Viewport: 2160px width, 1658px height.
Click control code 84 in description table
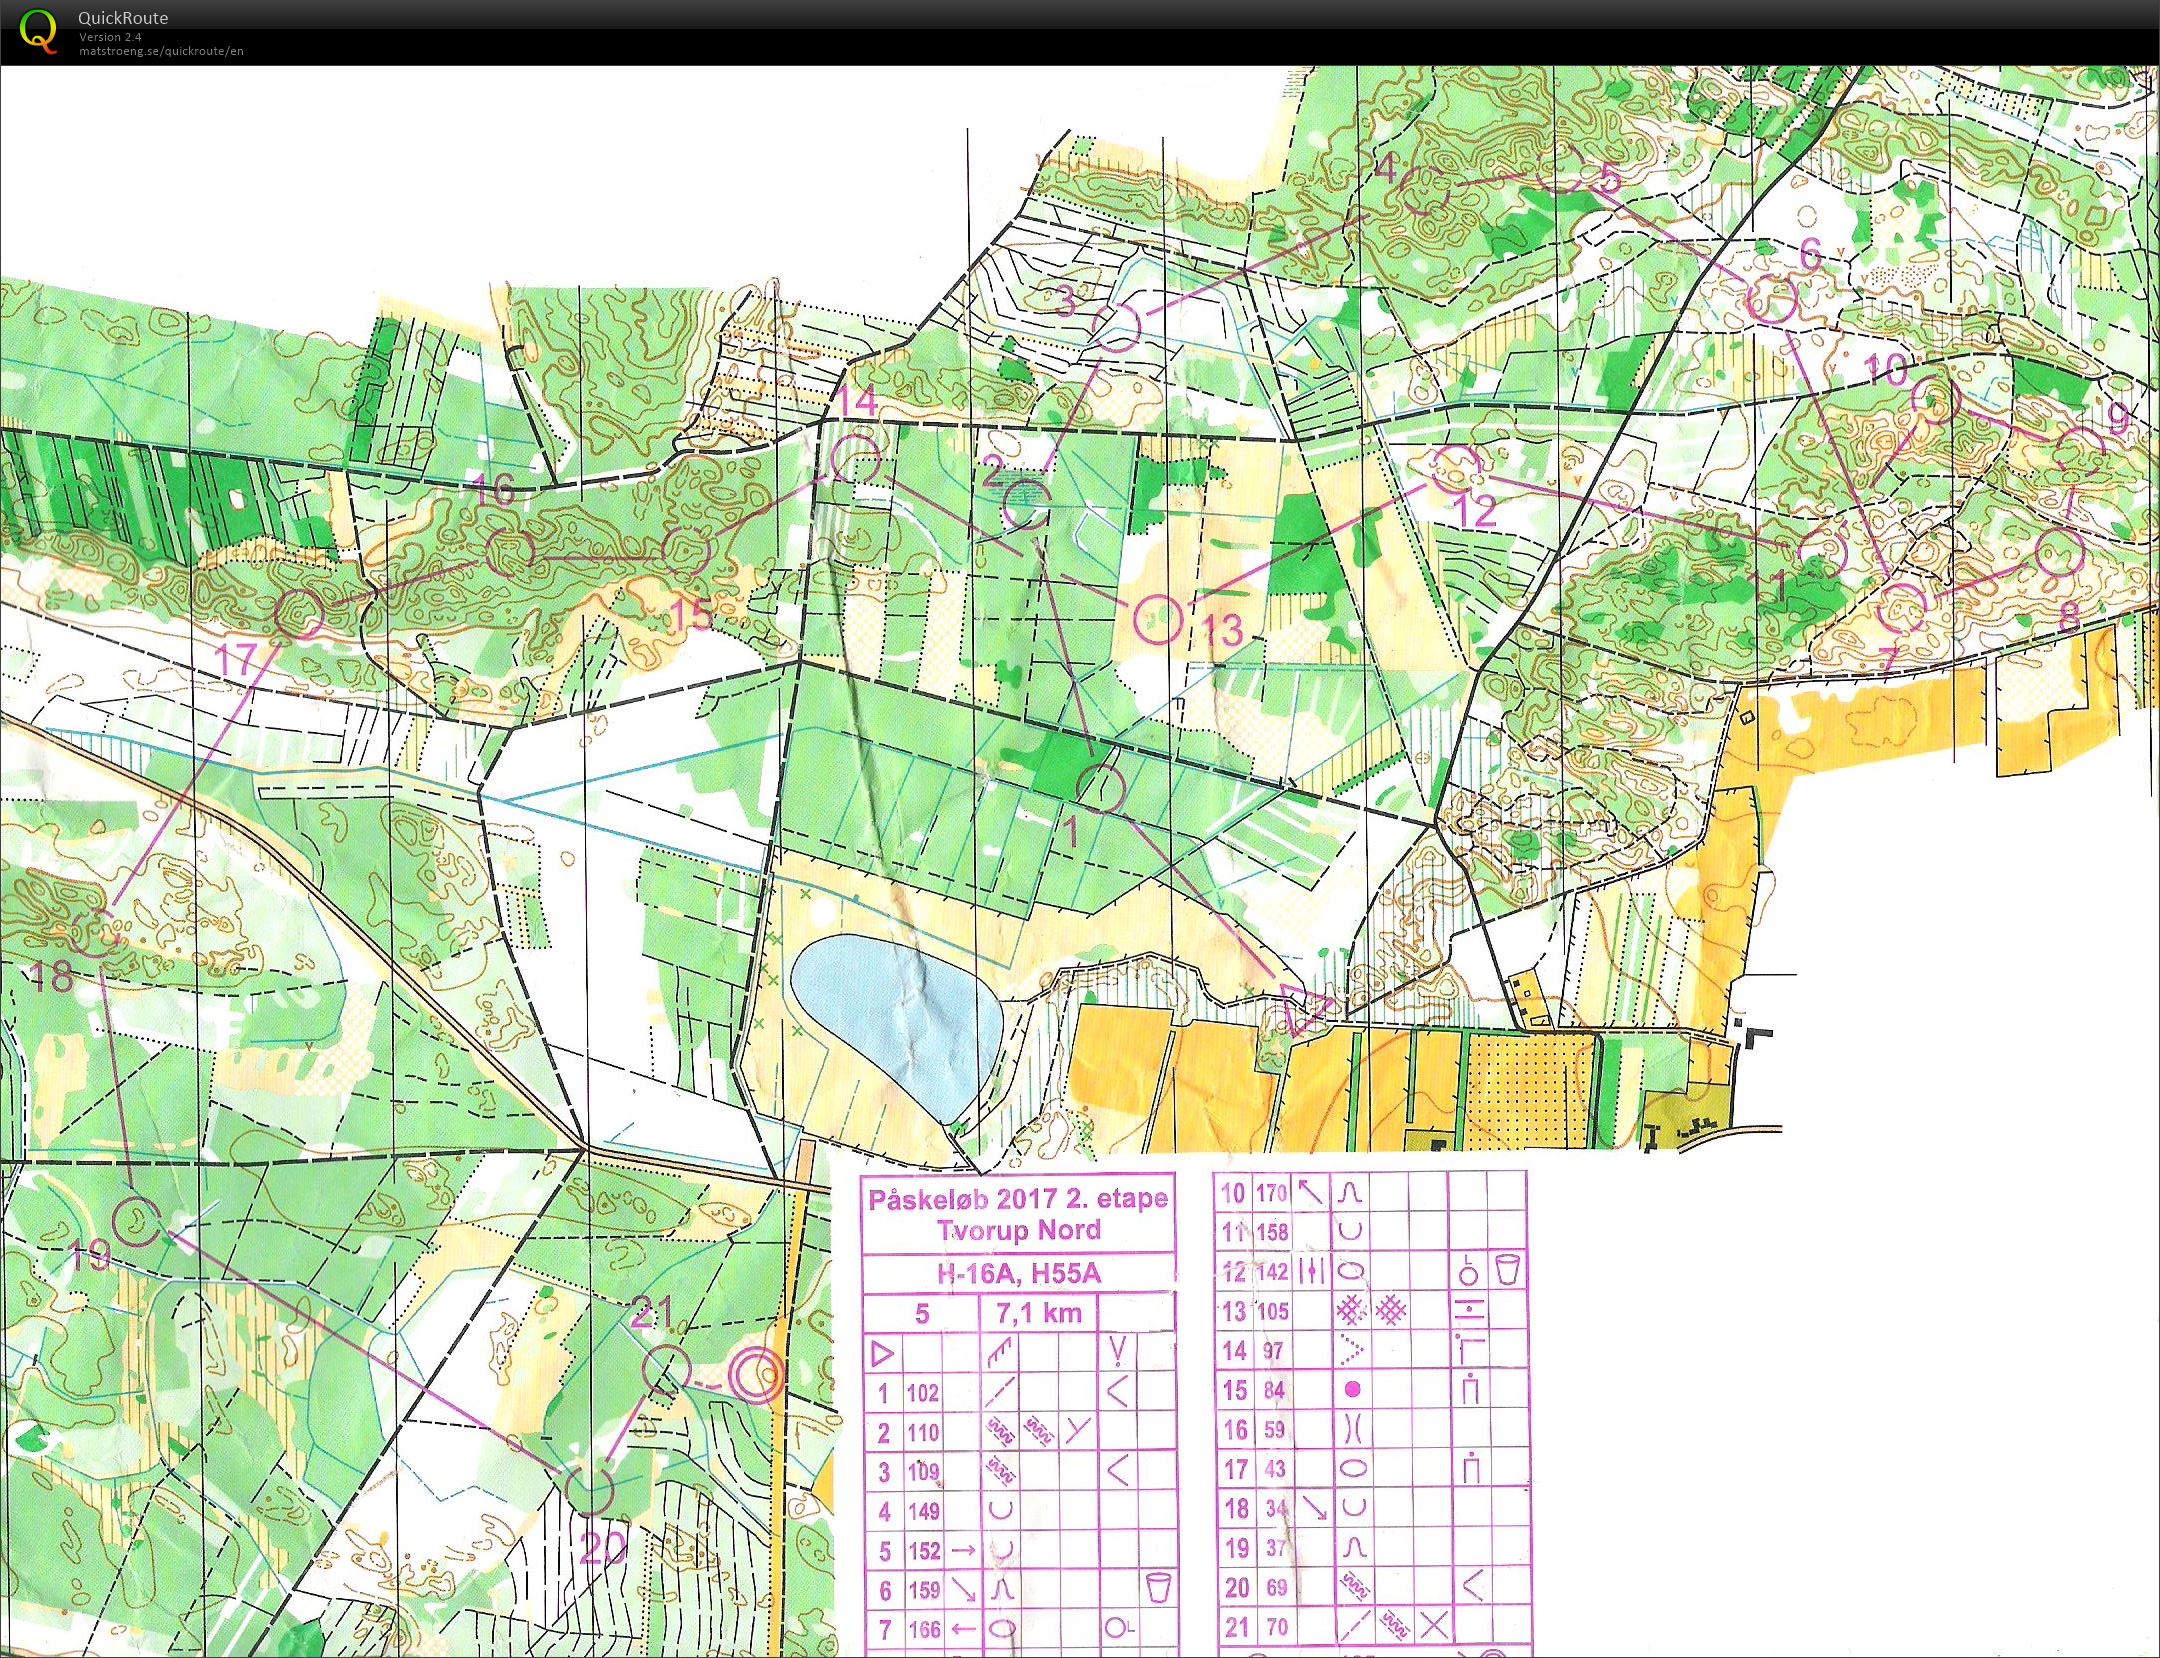(1272, 1390)
